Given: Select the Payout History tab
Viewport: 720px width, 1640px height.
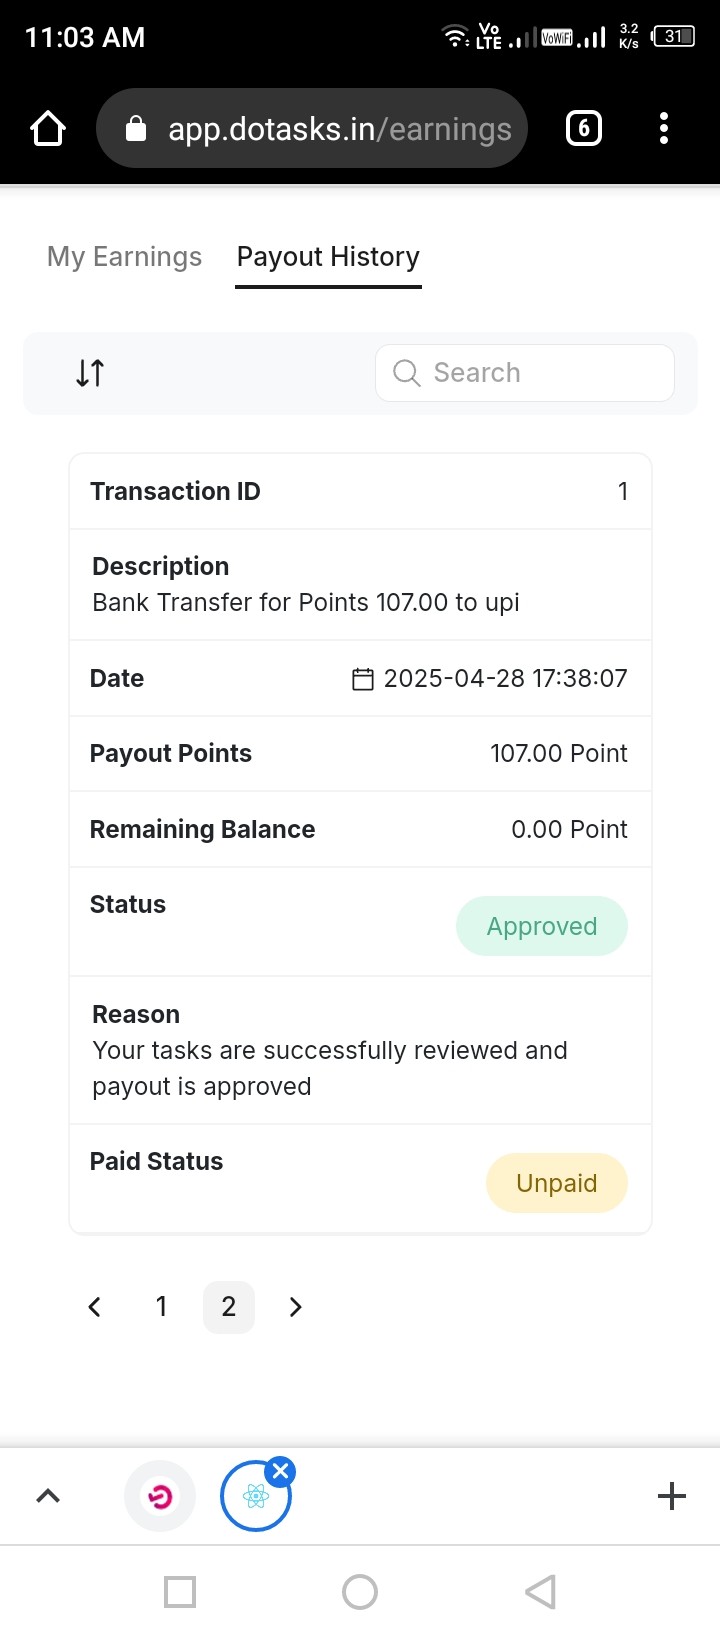Looking at the screenshot, I should tap(328, 257).
